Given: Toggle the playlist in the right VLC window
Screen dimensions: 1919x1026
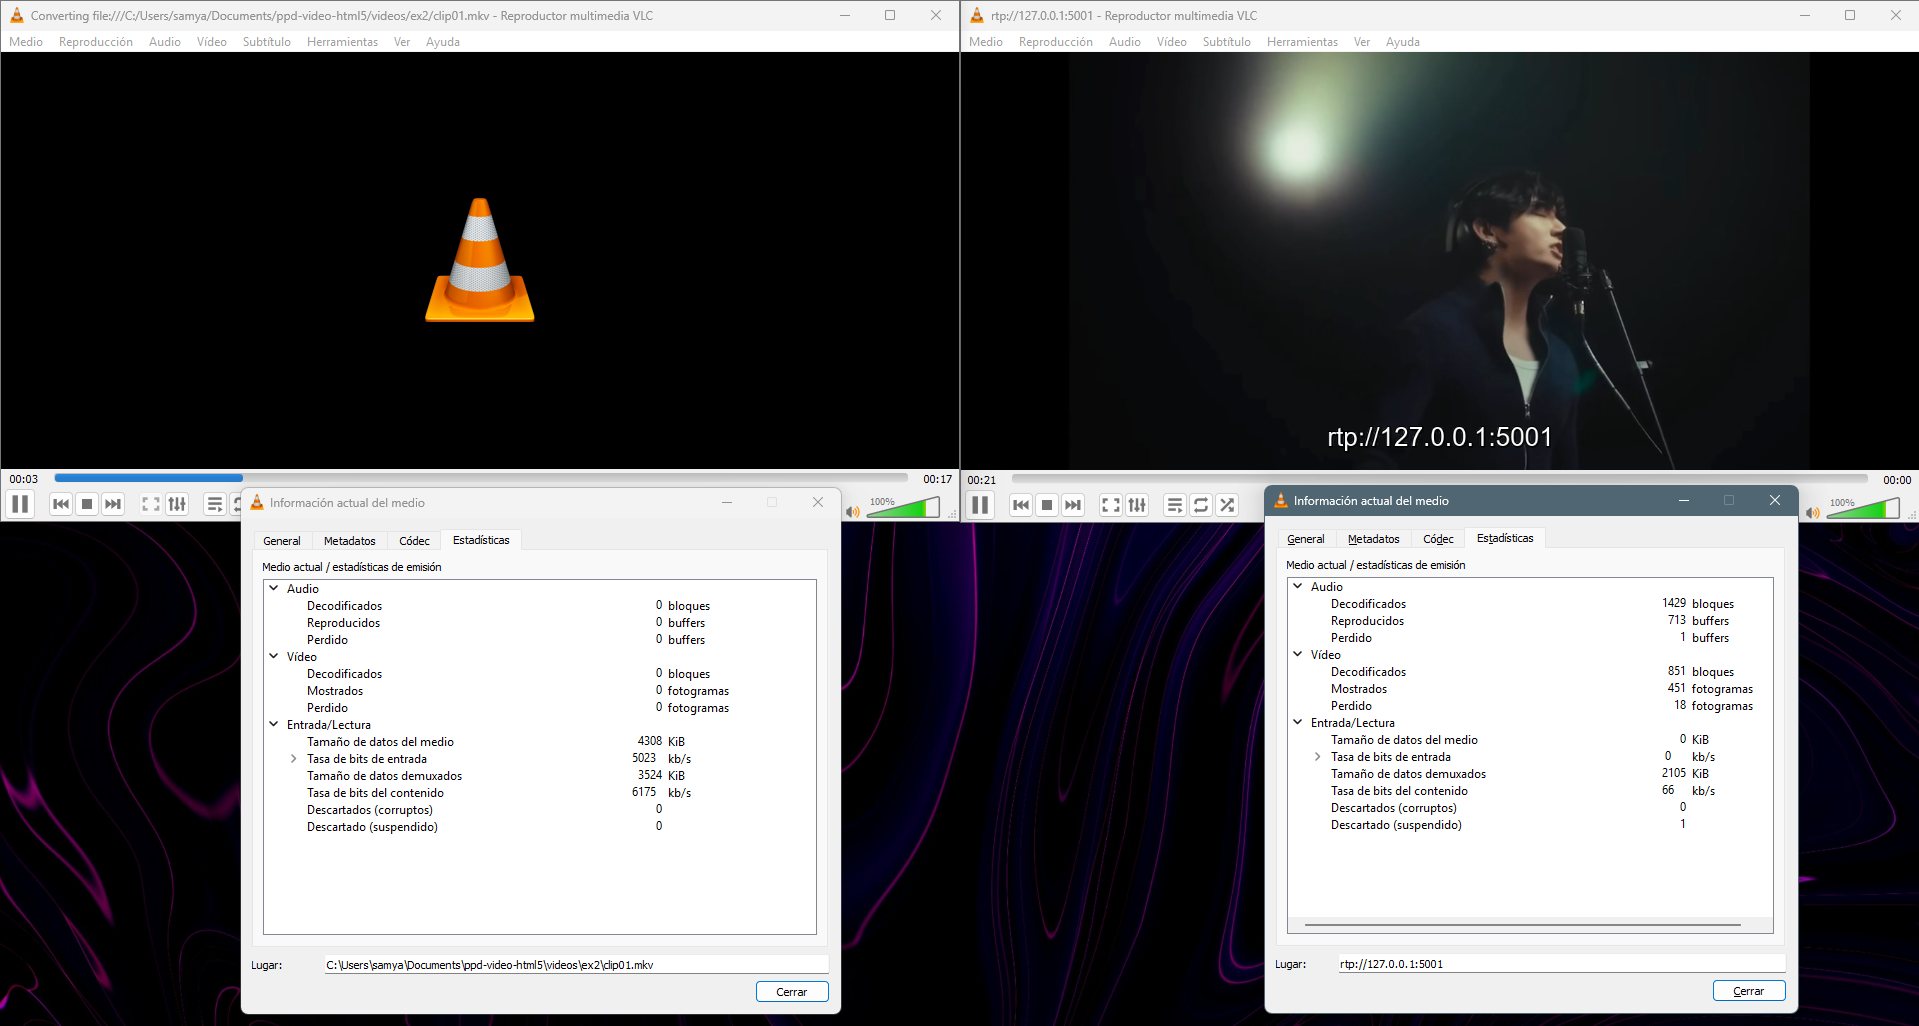Looking at the screenshot, I should point(1175,505).
